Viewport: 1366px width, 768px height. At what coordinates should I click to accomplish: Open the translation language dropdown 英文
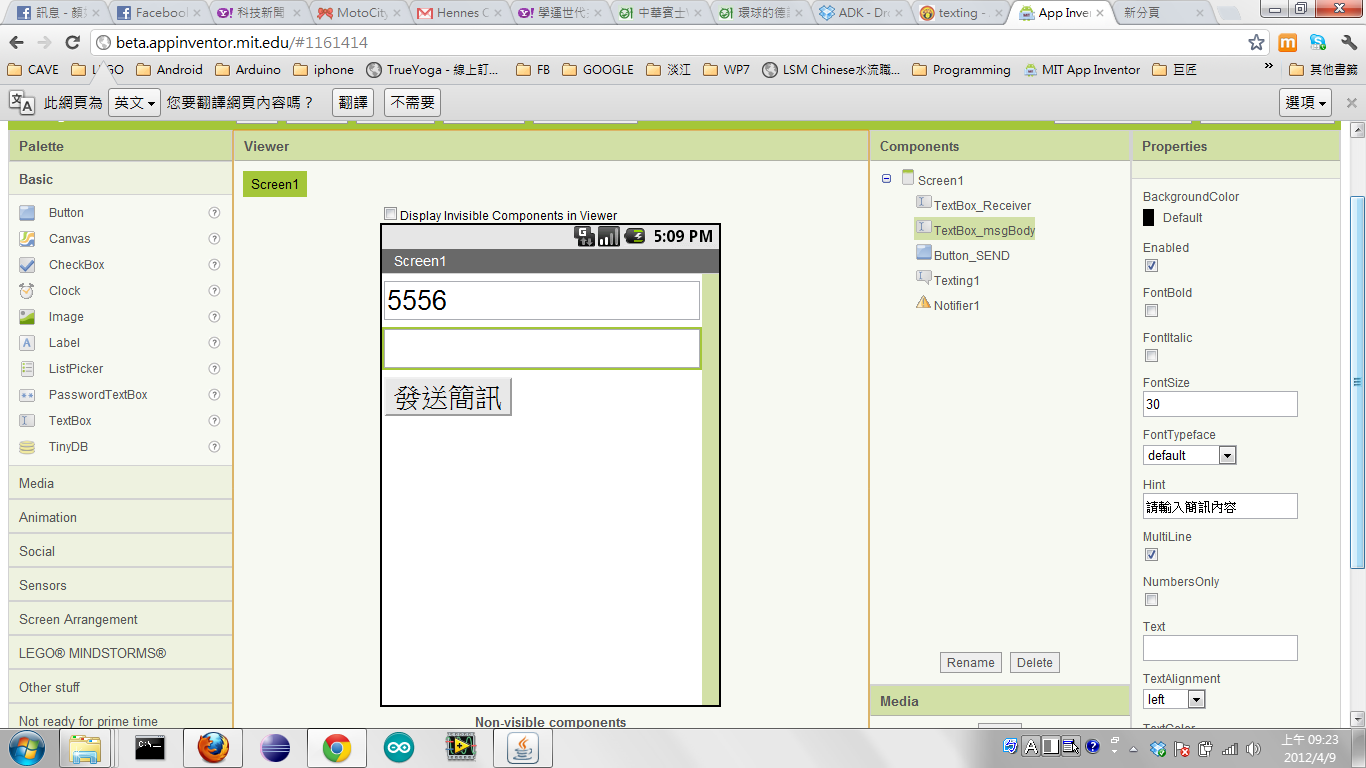[x=134, y=103]
